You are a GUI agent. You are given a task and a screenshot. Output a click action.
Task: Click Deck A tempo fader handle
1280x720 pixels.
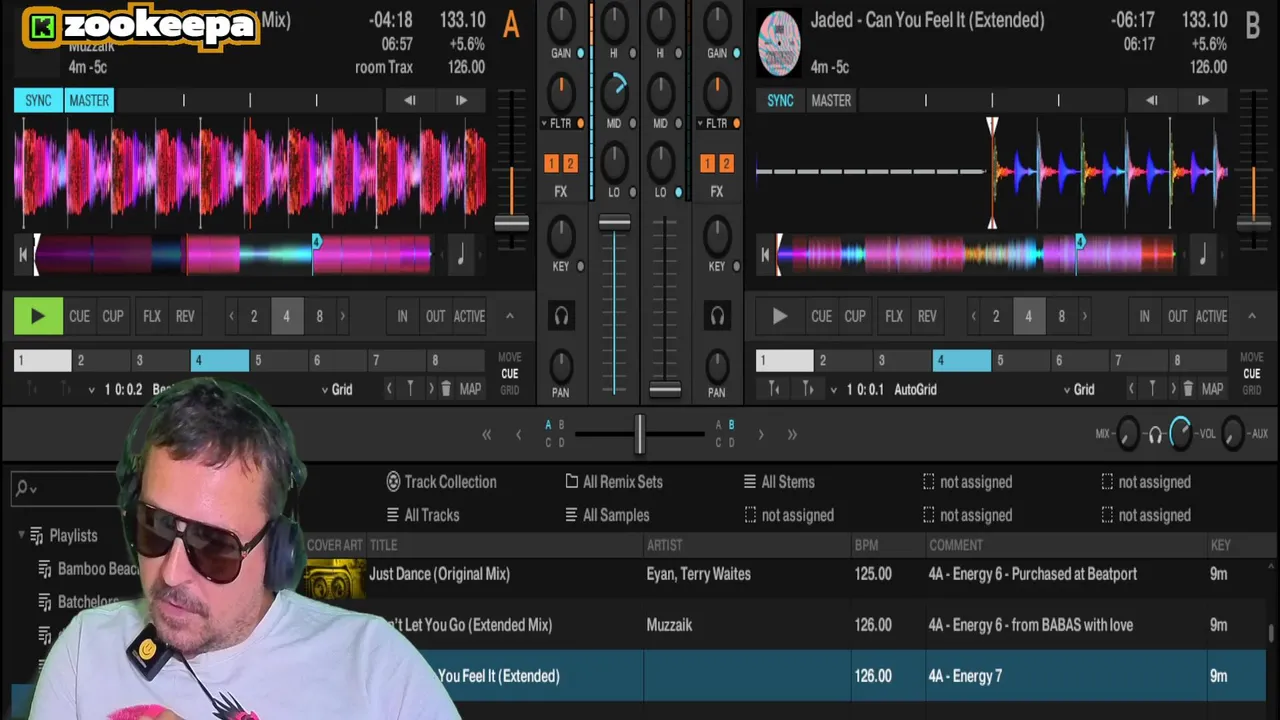511,223
